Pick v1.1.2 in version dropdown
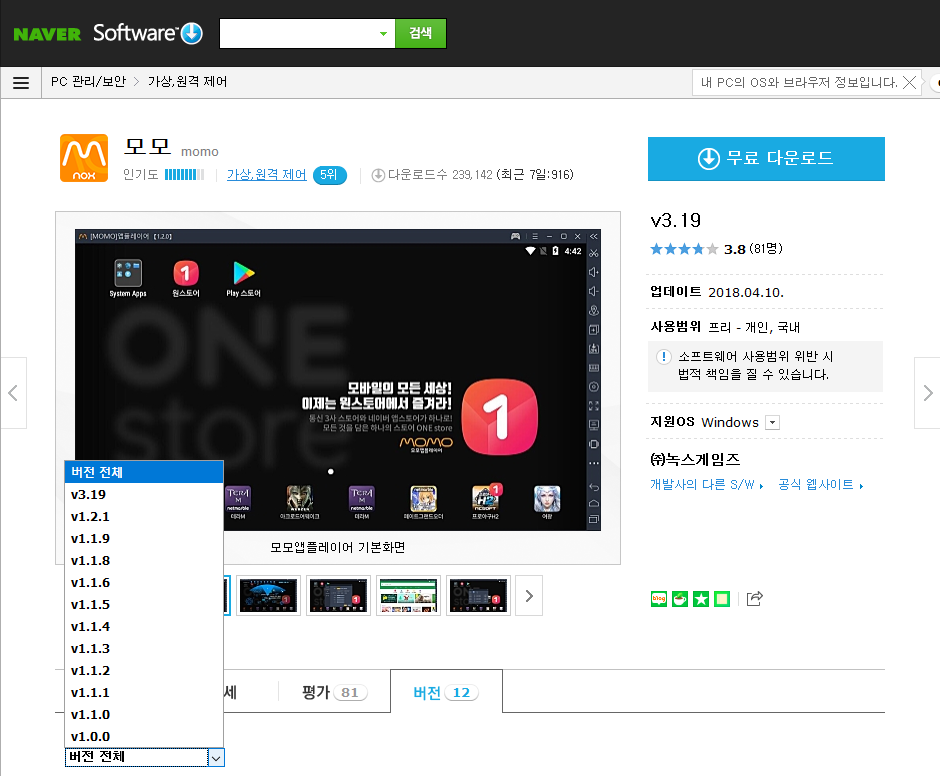This screenshot has width=940, height=776. (x=144, y=670)
